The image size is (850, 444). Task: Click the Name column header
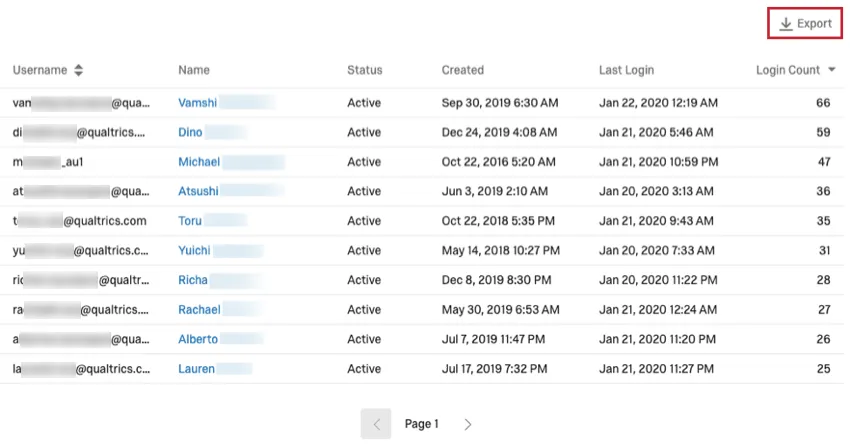point(194,70)
